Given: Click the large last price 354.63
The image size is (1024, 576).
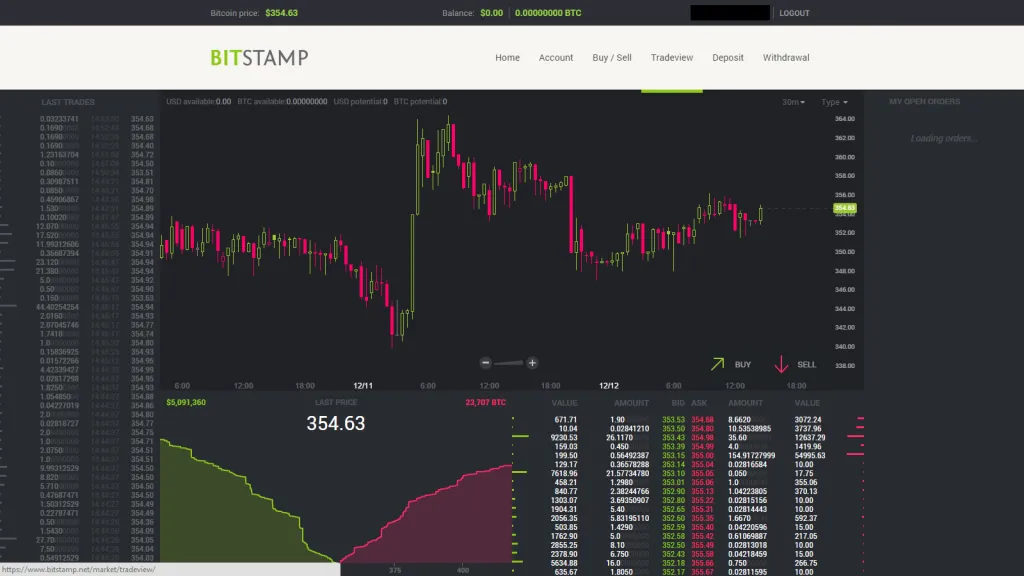Looking at the screenshot, I should 336,424.
